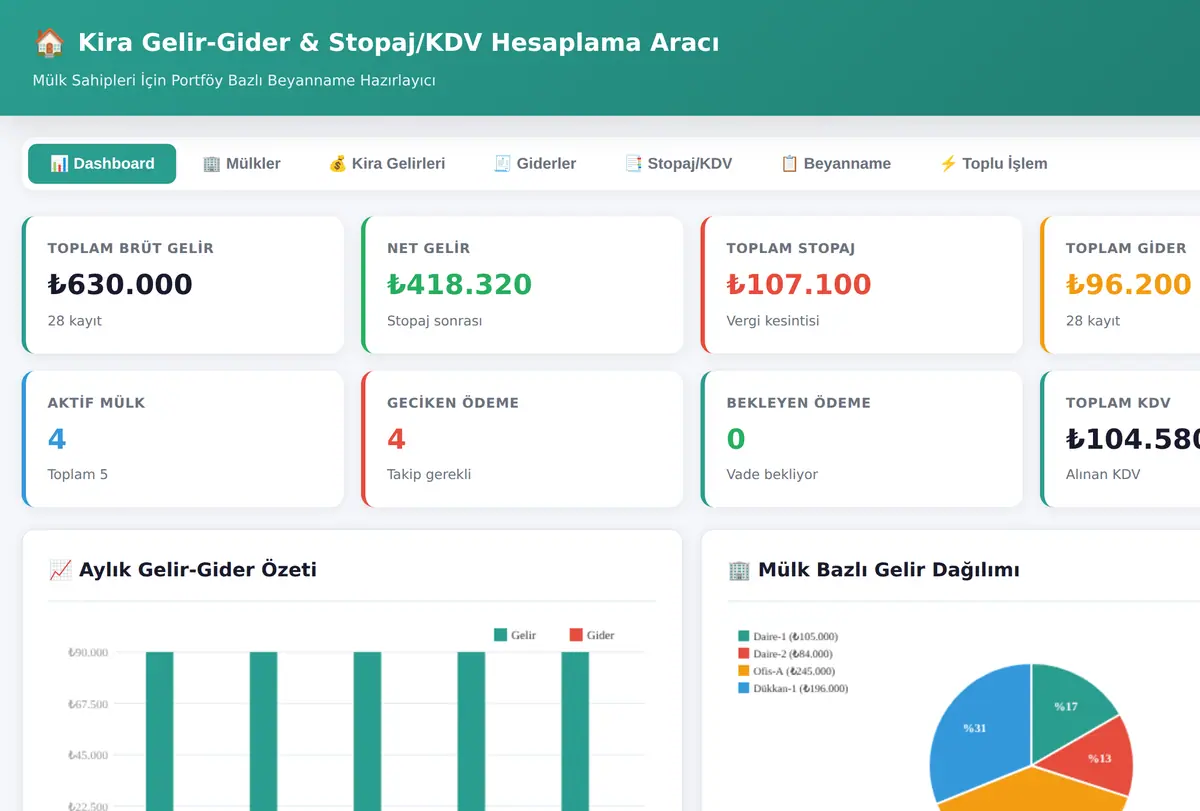Click the house icon in the header
The height and width of the screenshot is (811, 1200).
(x=49, y=43)
